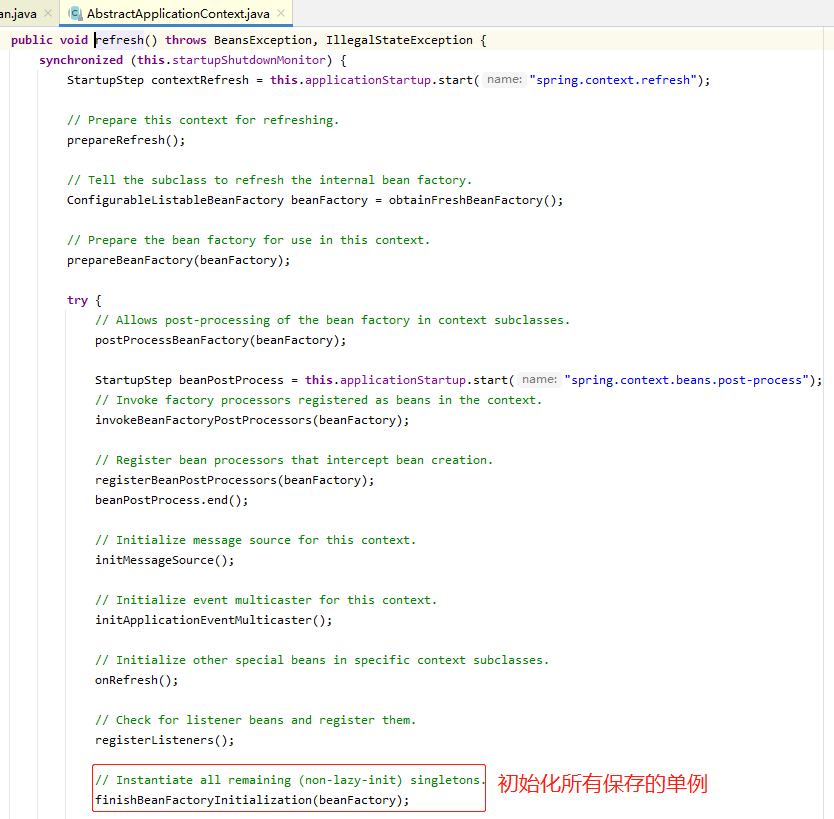Click the "spring.context.refresh" string literal
Viewport: 834px width, 819px height.
[613, 80]
